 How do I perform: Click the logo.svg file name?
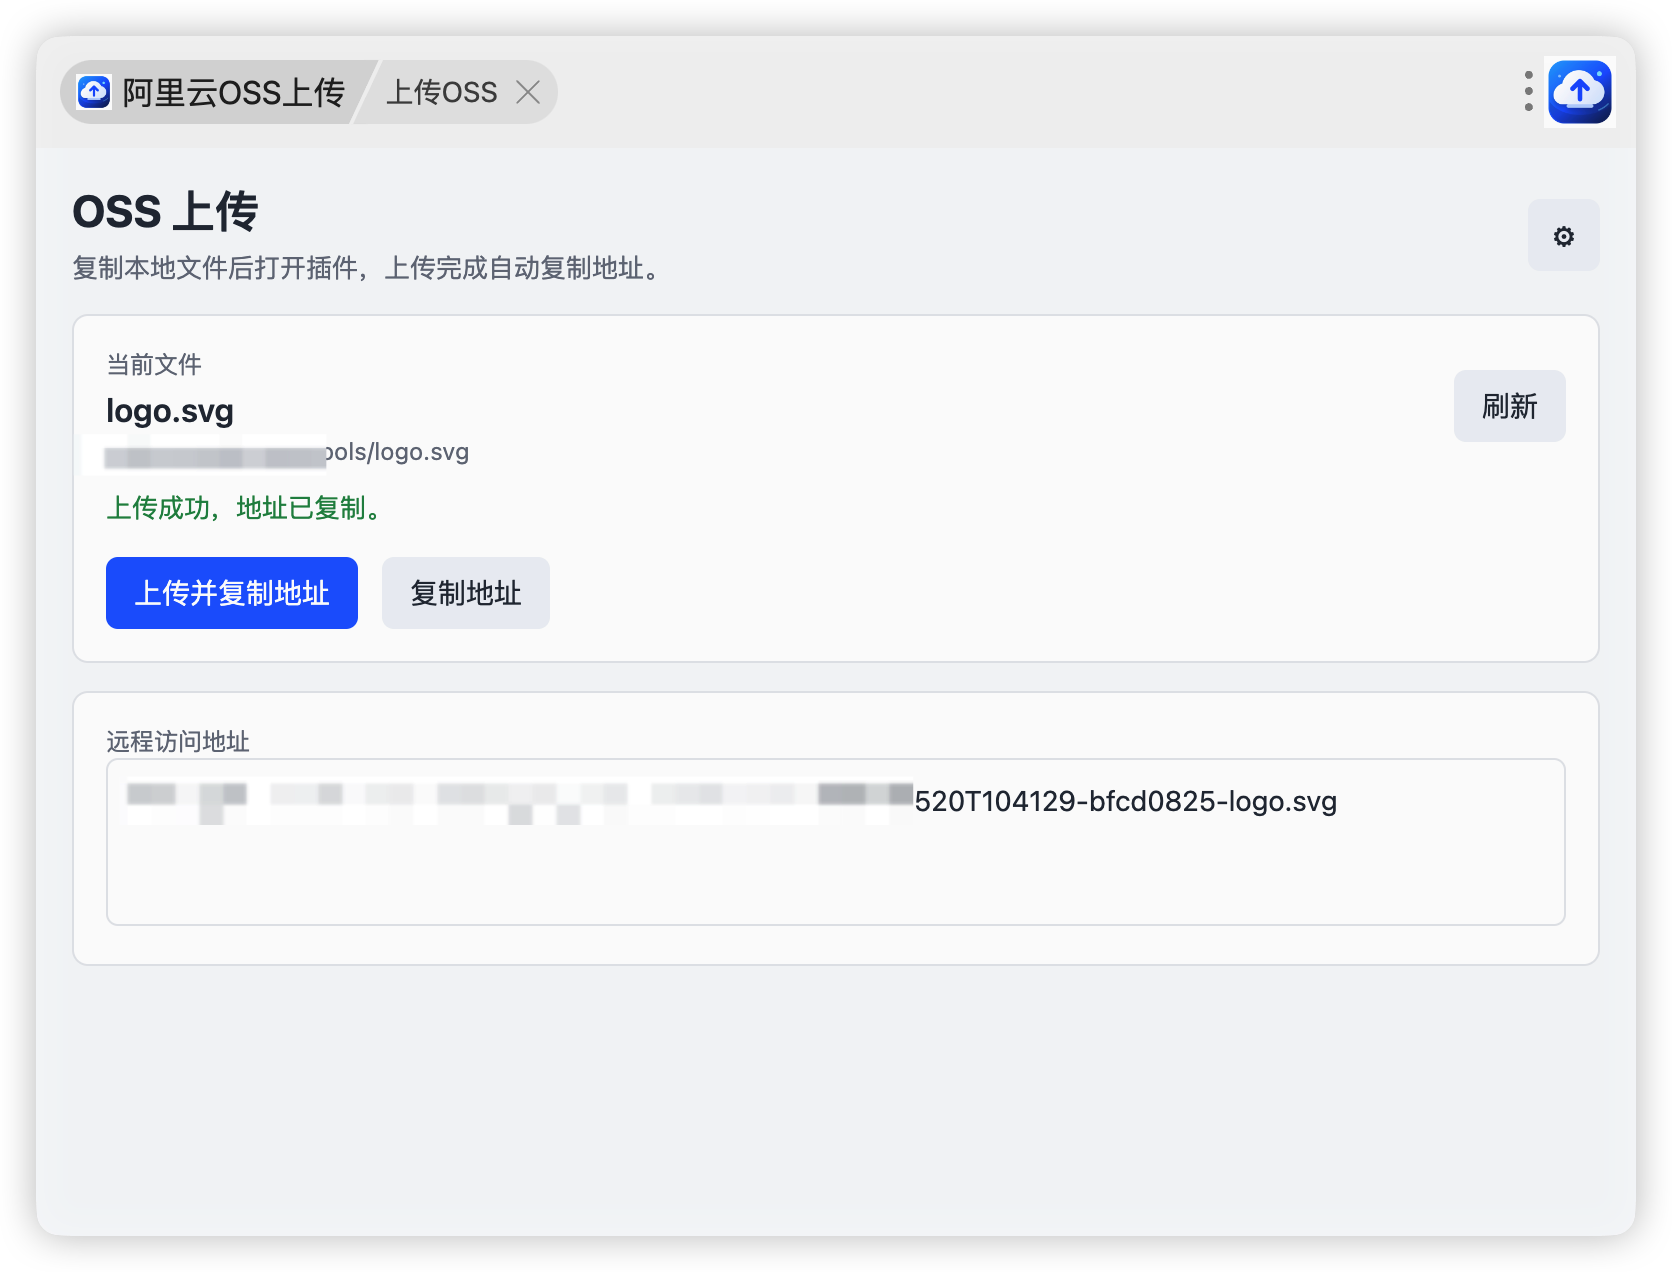click(170, 411)
